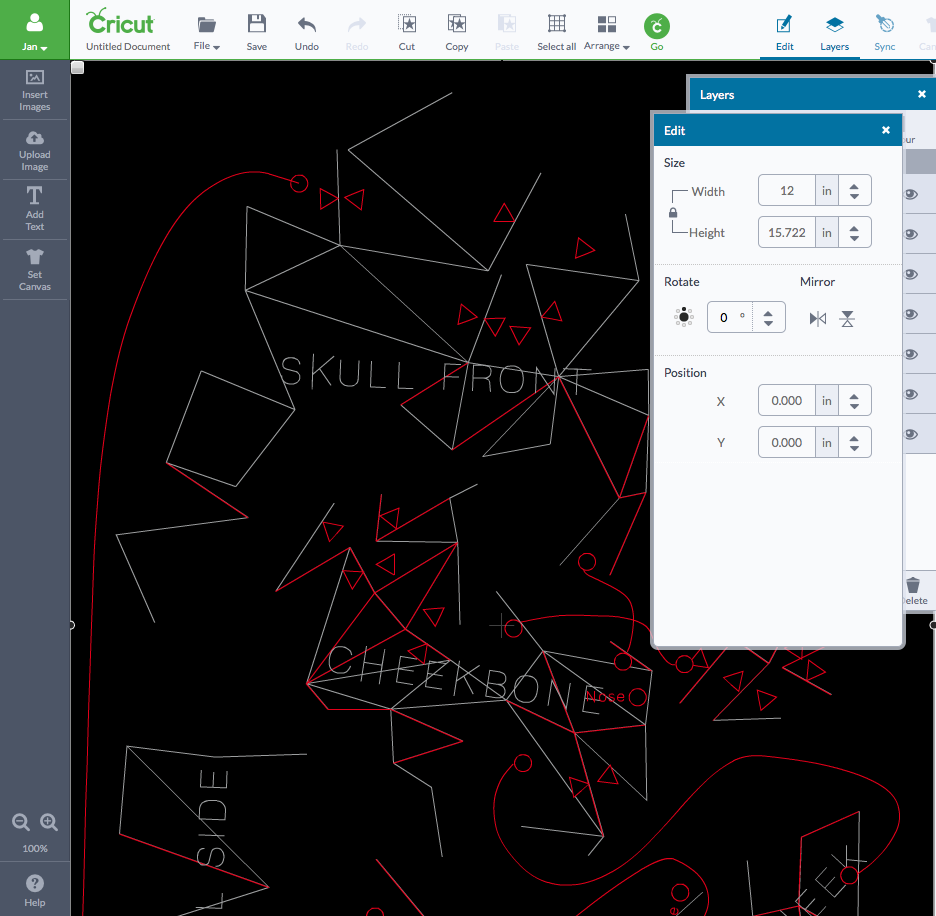Save the document
Image resolution: width=936 pixels, height=916 pixels.
[257, 33]
